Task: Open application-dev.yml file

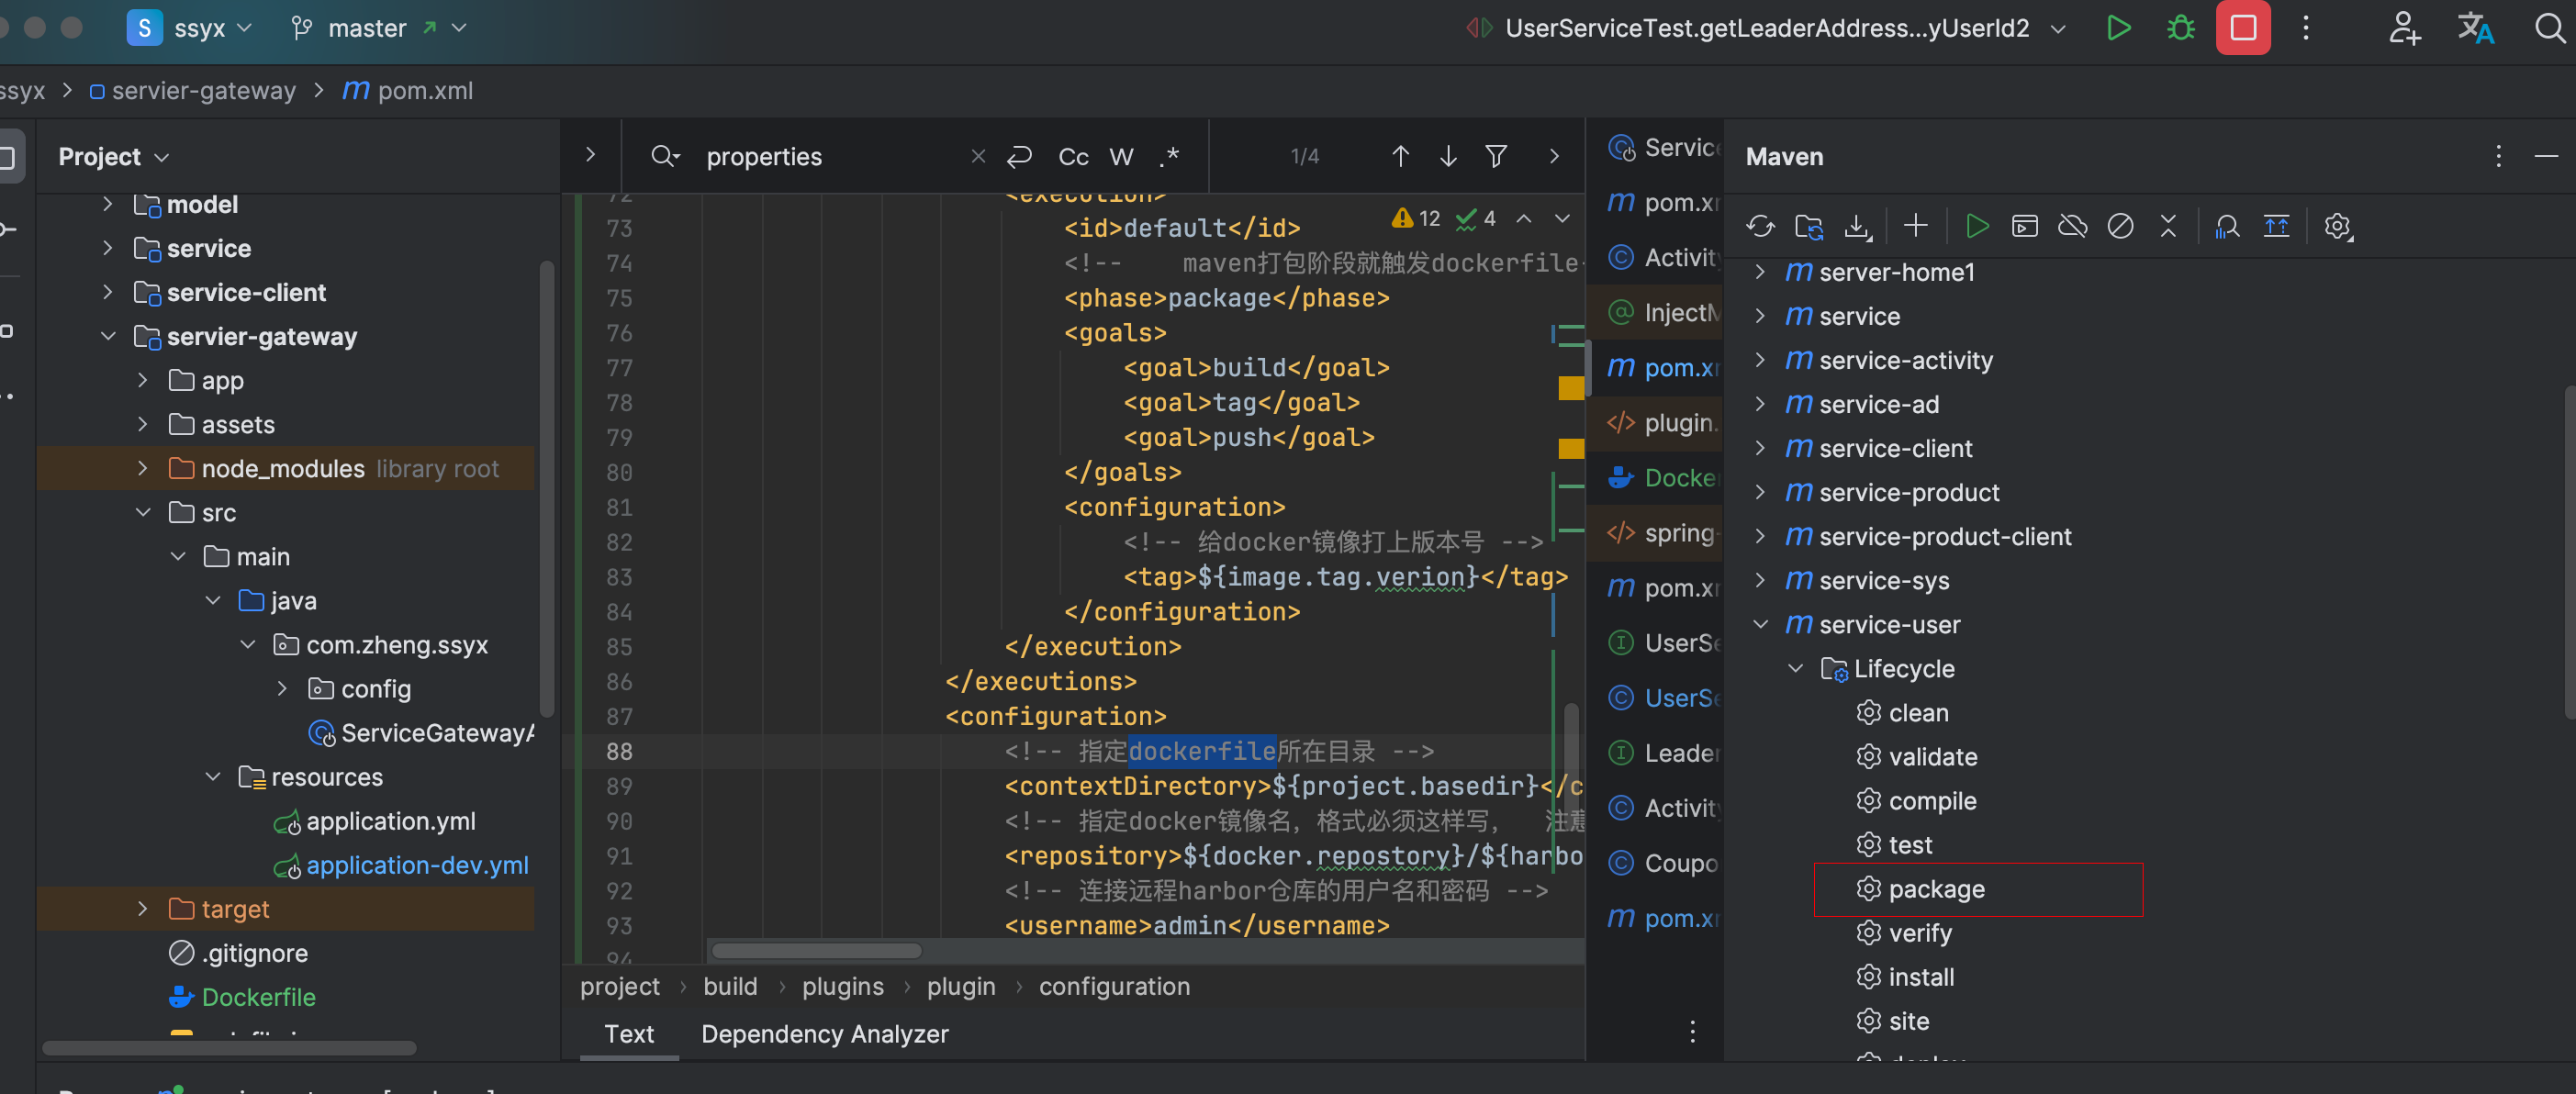Action: tap(416, 865)
